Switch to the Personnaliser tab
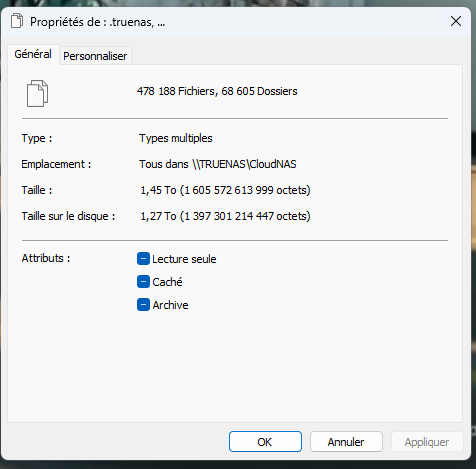 (x=95, y=56)
